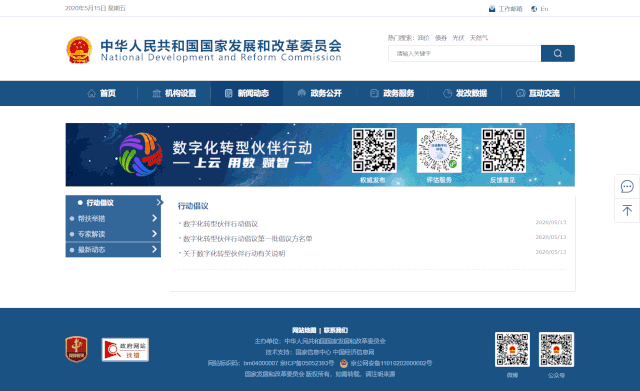Image resolution: width=640 pixels, height=391 pixels.
Task: Click the red party-government badge in footer
Action: point(76,349)
